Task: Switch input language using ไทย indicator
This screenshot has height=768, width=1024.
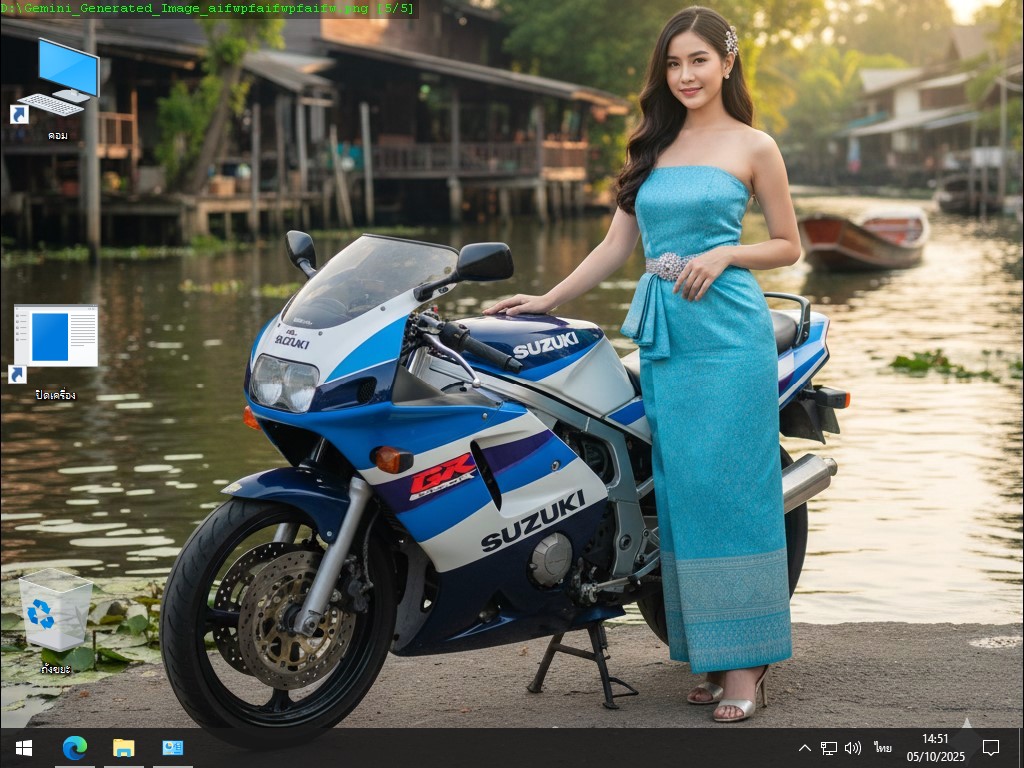Action: pyautogui.click(x=883, y=748)
